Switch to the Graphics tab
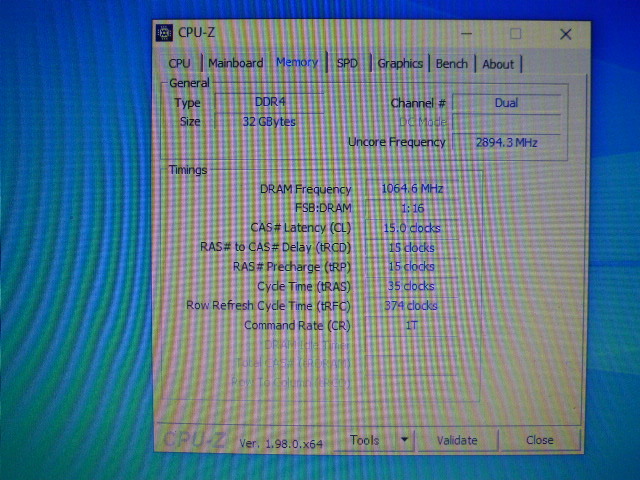 coord(400,63)
